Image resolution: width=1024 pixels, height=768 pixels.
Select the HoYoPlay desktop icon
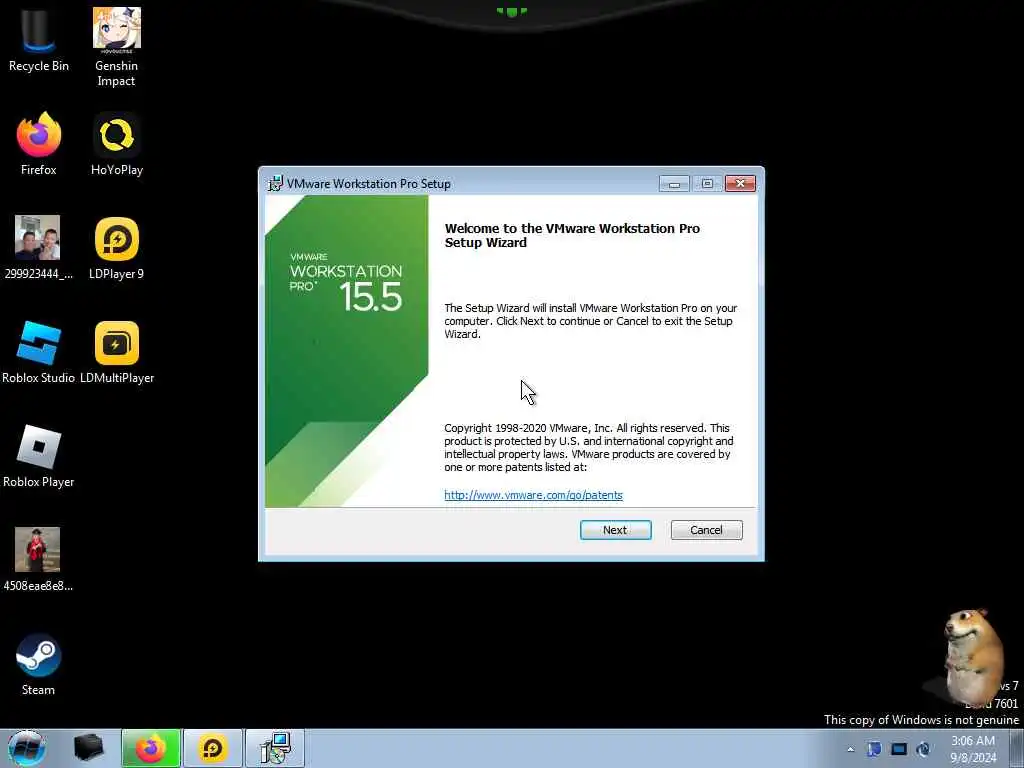(x=117, y=144)
